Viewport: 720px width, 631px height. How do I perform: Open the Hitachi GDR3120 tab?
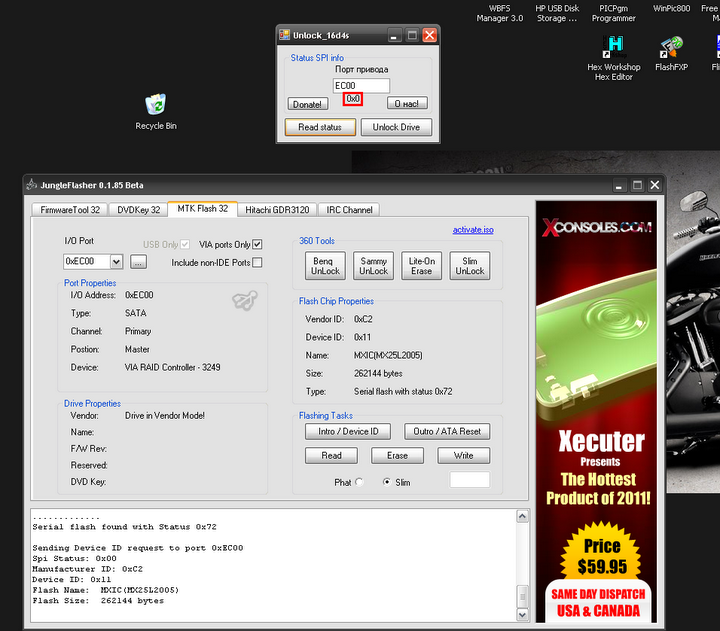(x=277, y=209)
